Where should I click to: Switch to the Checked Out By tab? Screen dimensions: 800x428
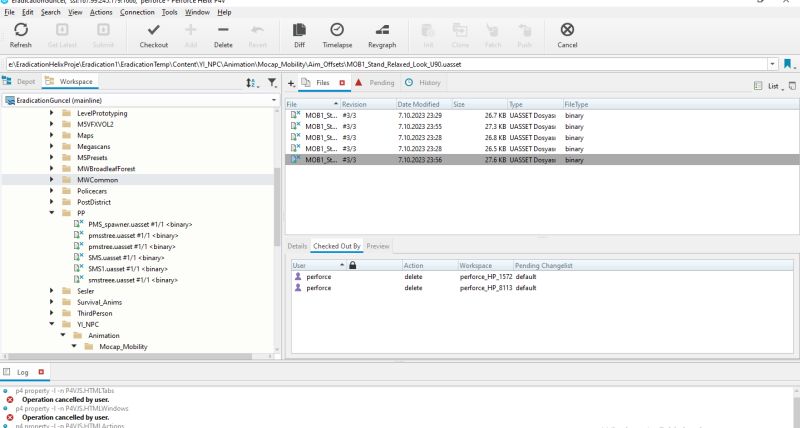point(337,246)
